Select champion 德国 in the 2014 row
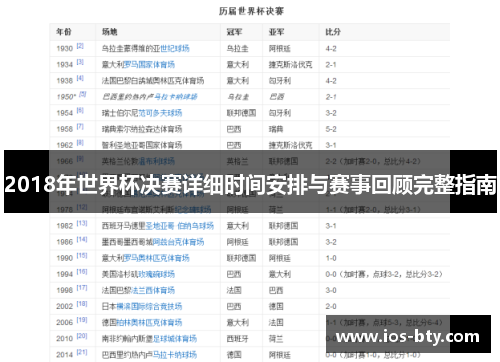Viewport: 500px width, 362px height. [234, 355]
